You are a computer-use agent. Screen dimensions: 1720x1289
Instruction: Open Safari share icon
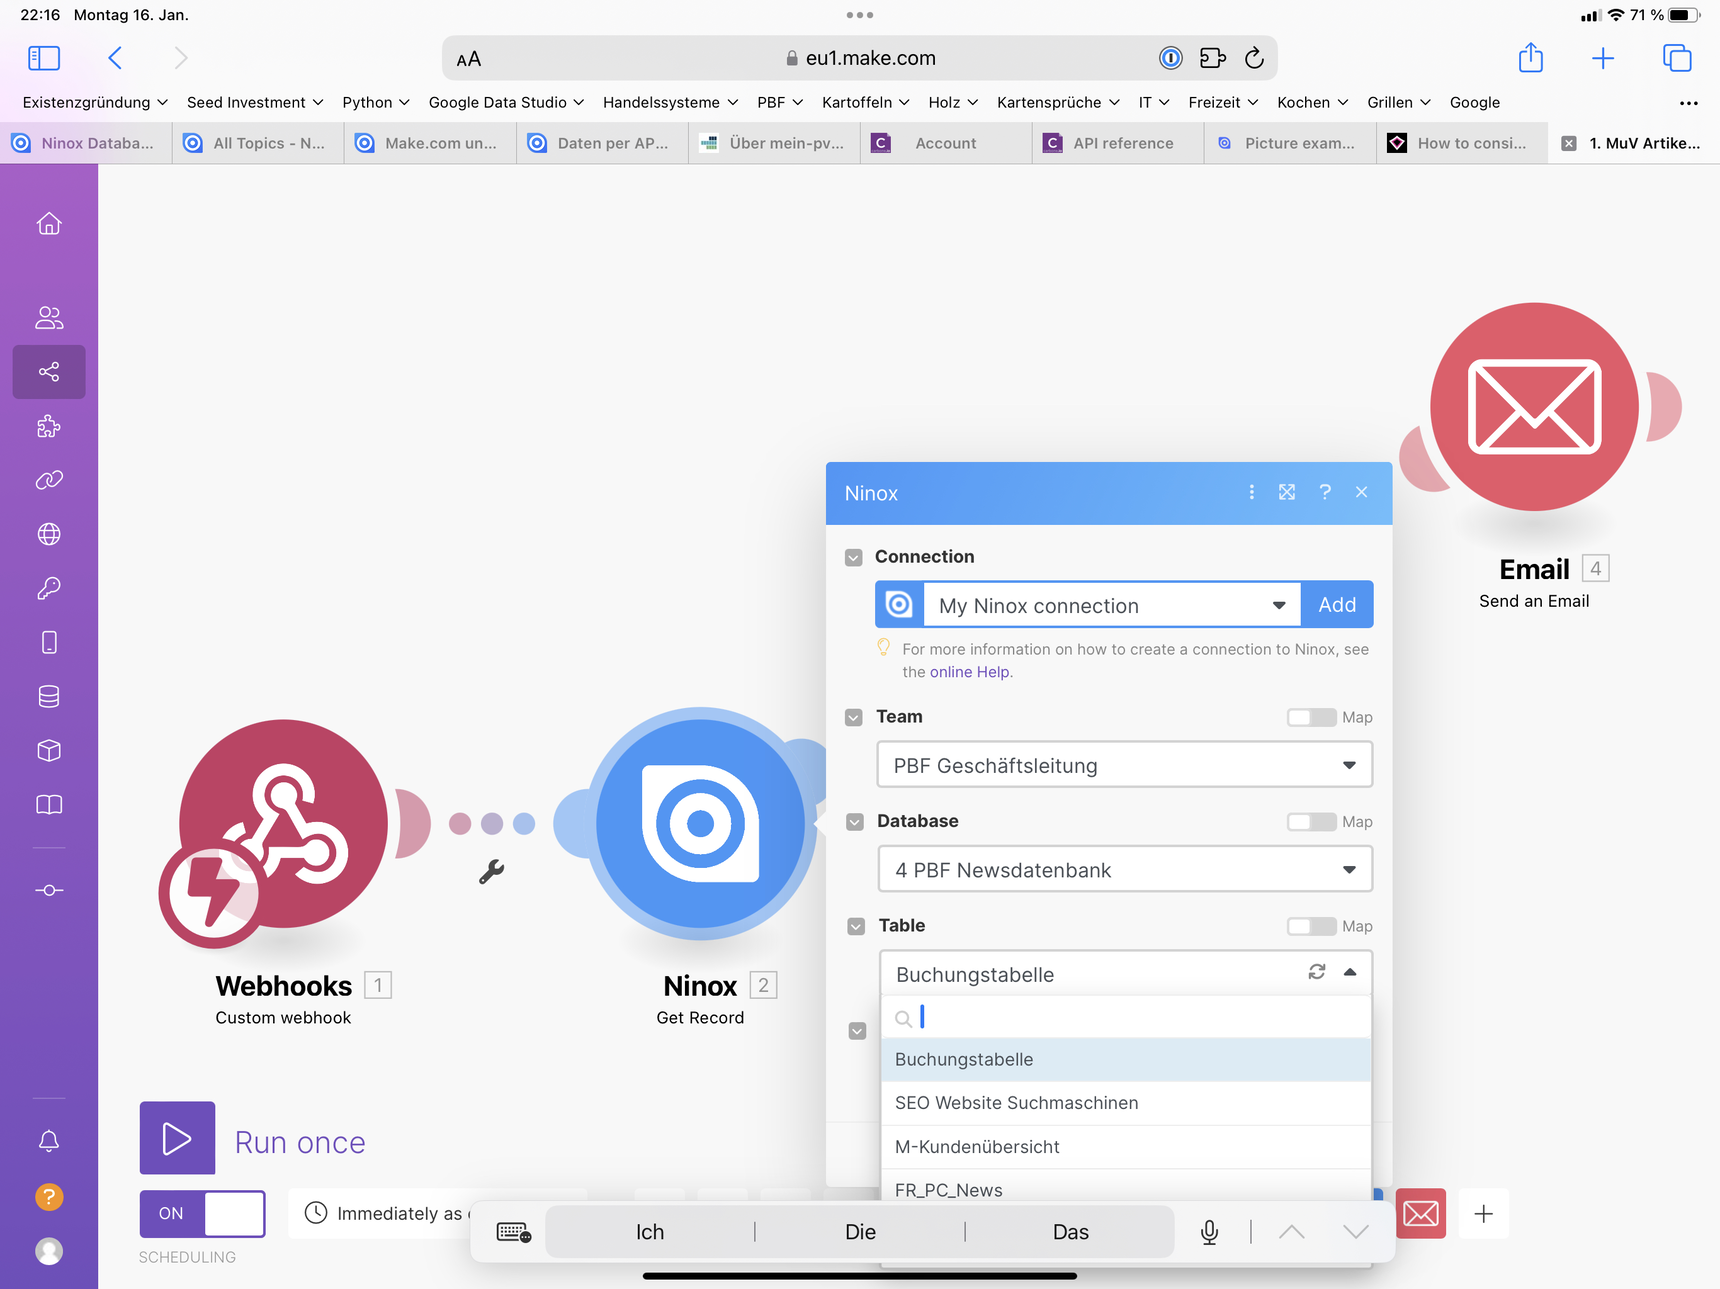tap(1531, 58)
